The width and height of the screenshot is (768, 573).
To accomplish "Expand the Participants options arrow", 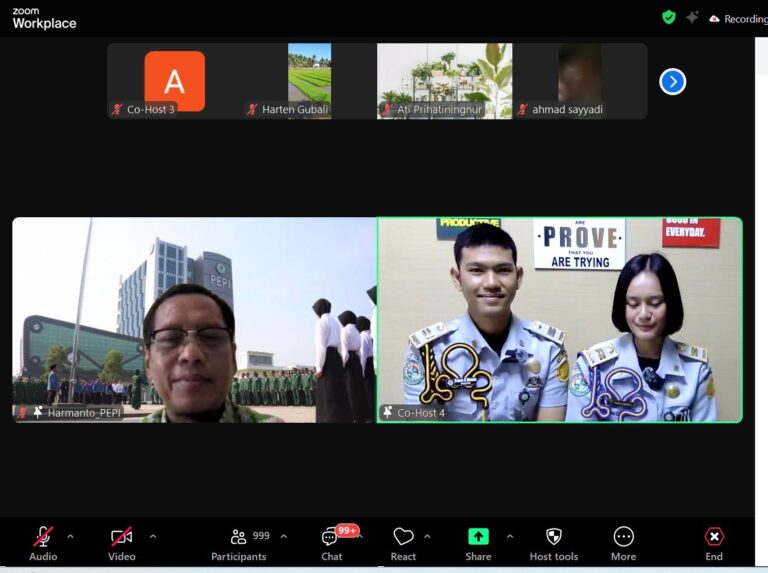I will point(283,536).
